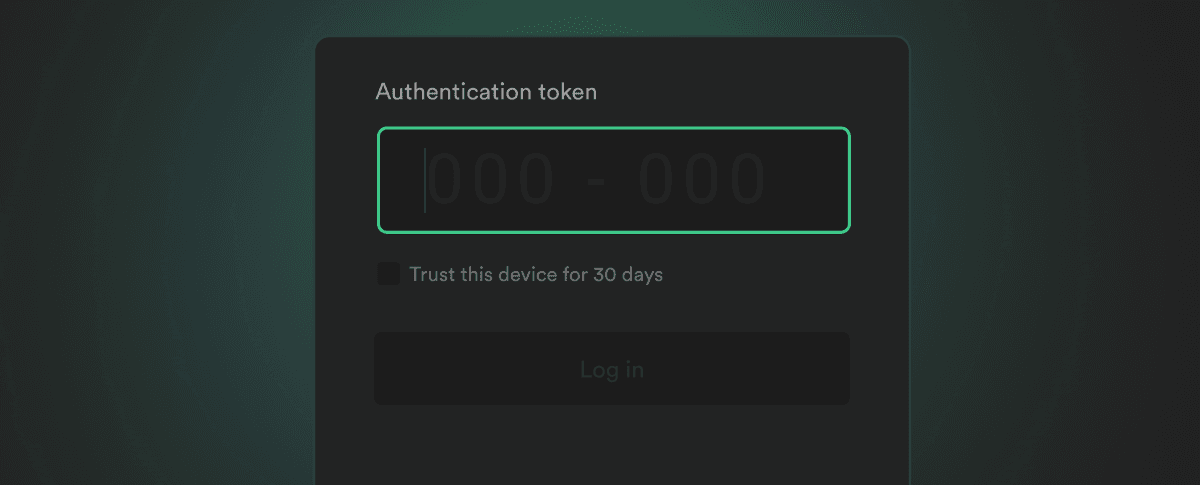
Task: Click the 'Authentication token' label text
Action: 486,92
